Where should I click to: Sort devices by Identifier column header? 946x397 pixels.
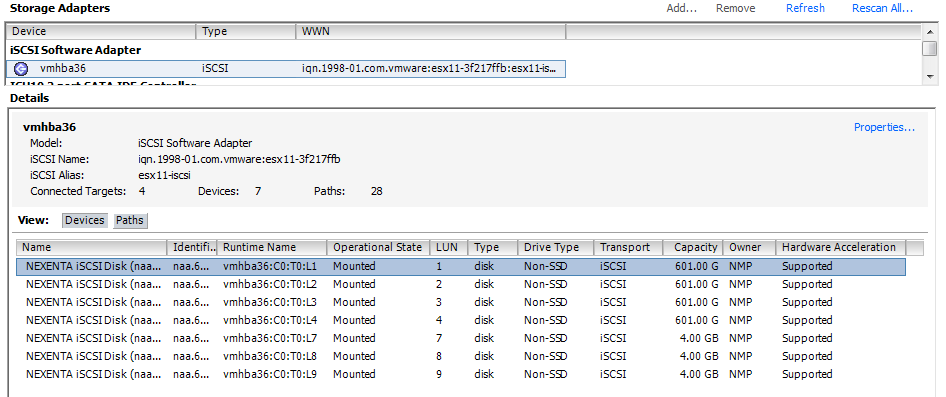[192, 247]
